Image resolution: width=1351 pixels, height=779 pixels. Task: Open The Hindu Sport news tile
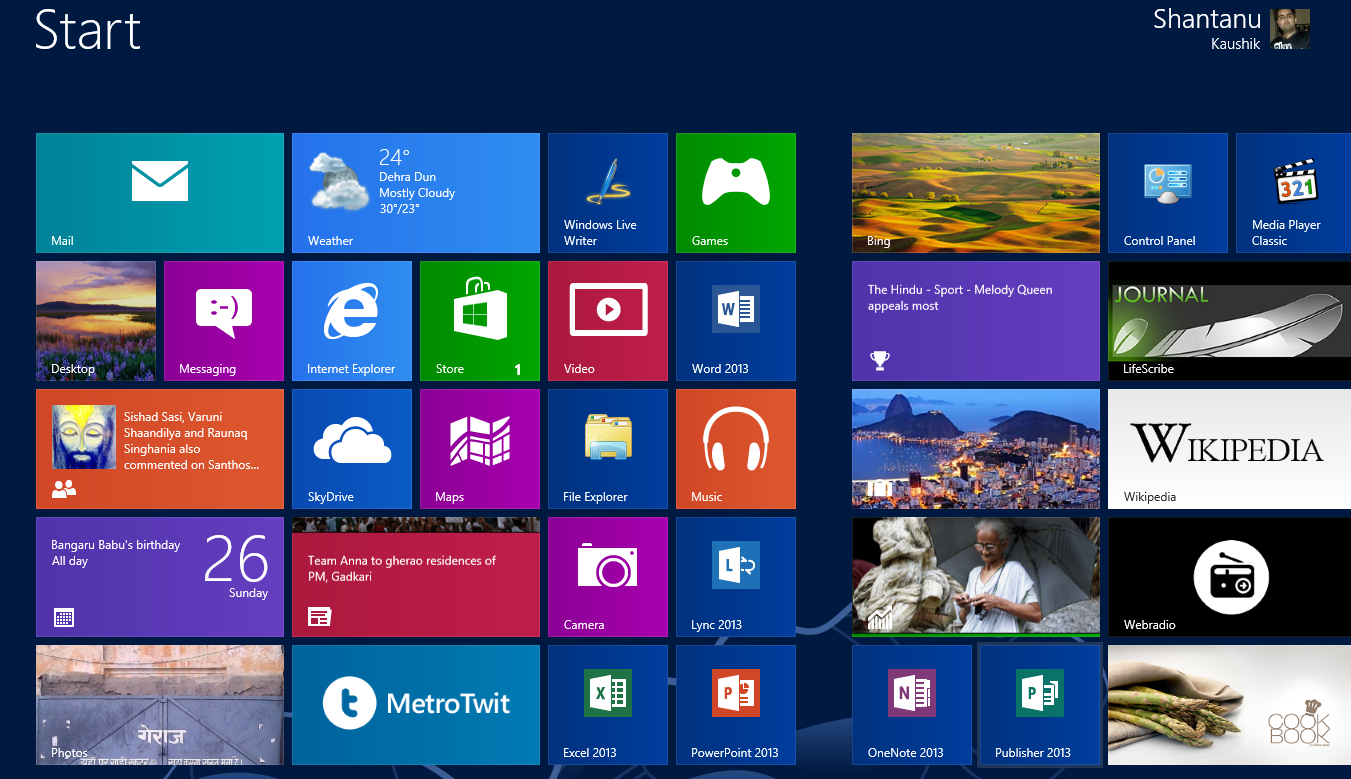(976, 321)
